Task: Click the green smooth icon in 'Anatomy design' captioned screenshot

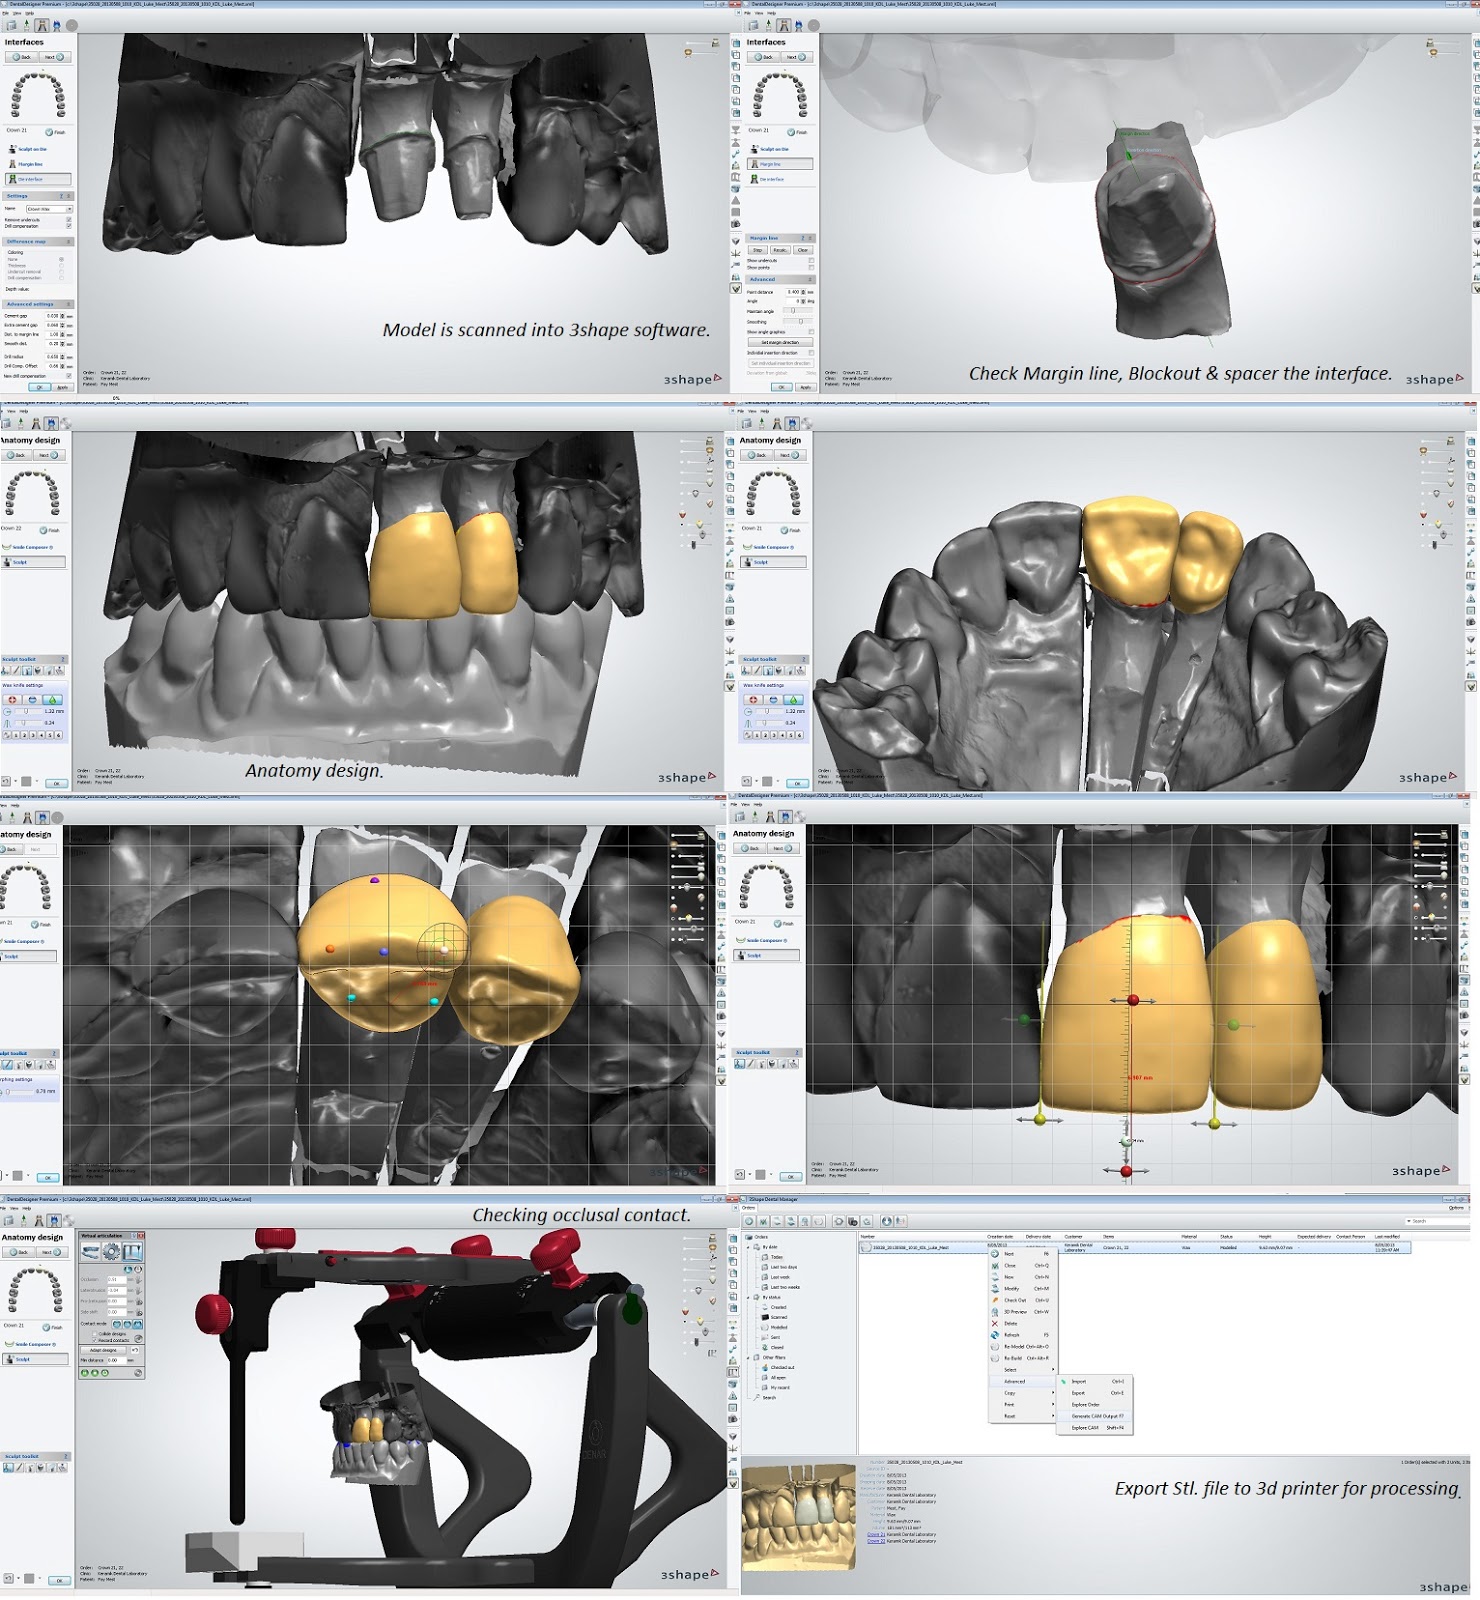Action: (53, 699)
